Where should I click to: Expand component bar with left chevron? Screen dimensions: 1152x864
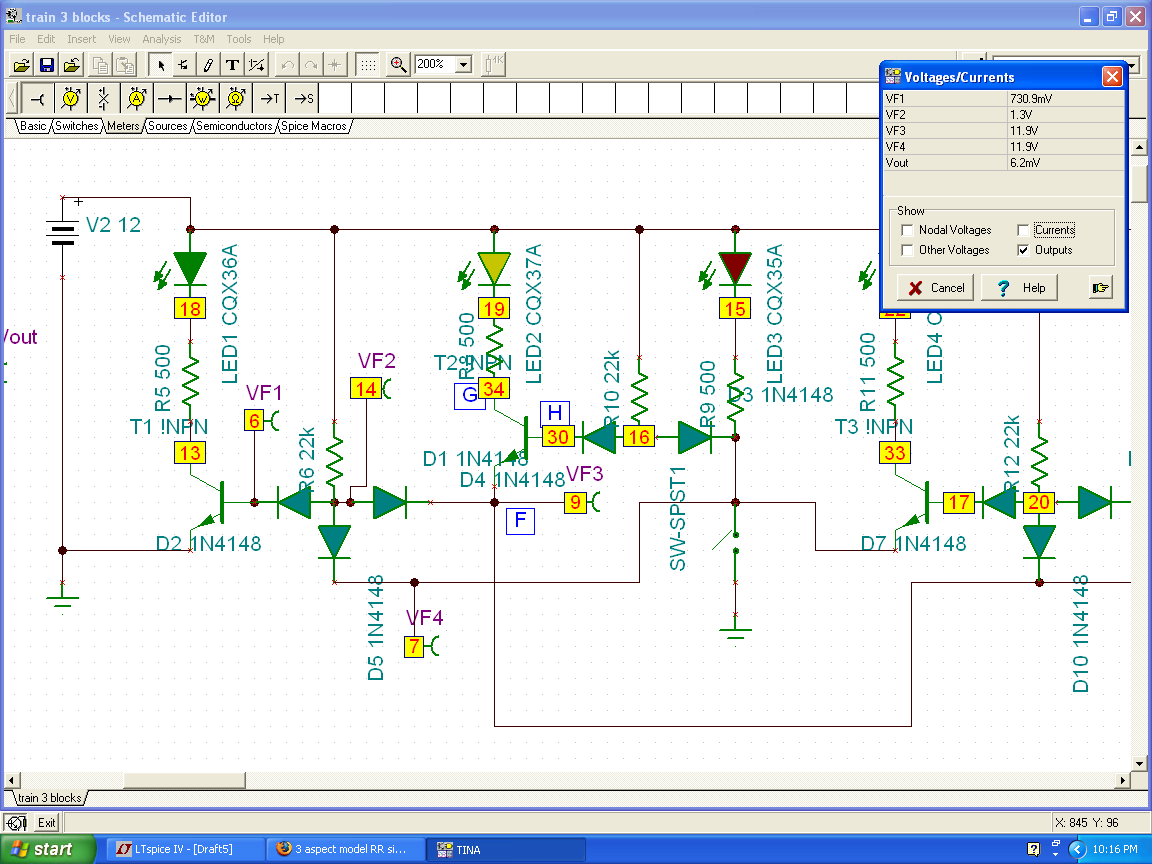coord(12,98)
